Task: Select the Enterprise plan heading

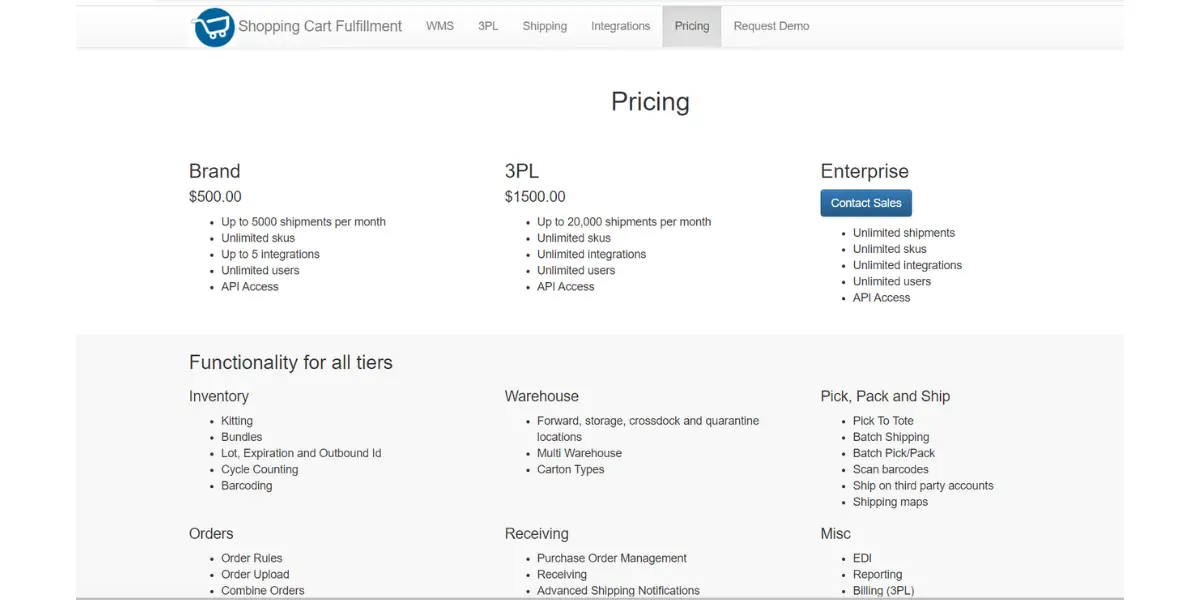Action: click(x=865, y=171)
